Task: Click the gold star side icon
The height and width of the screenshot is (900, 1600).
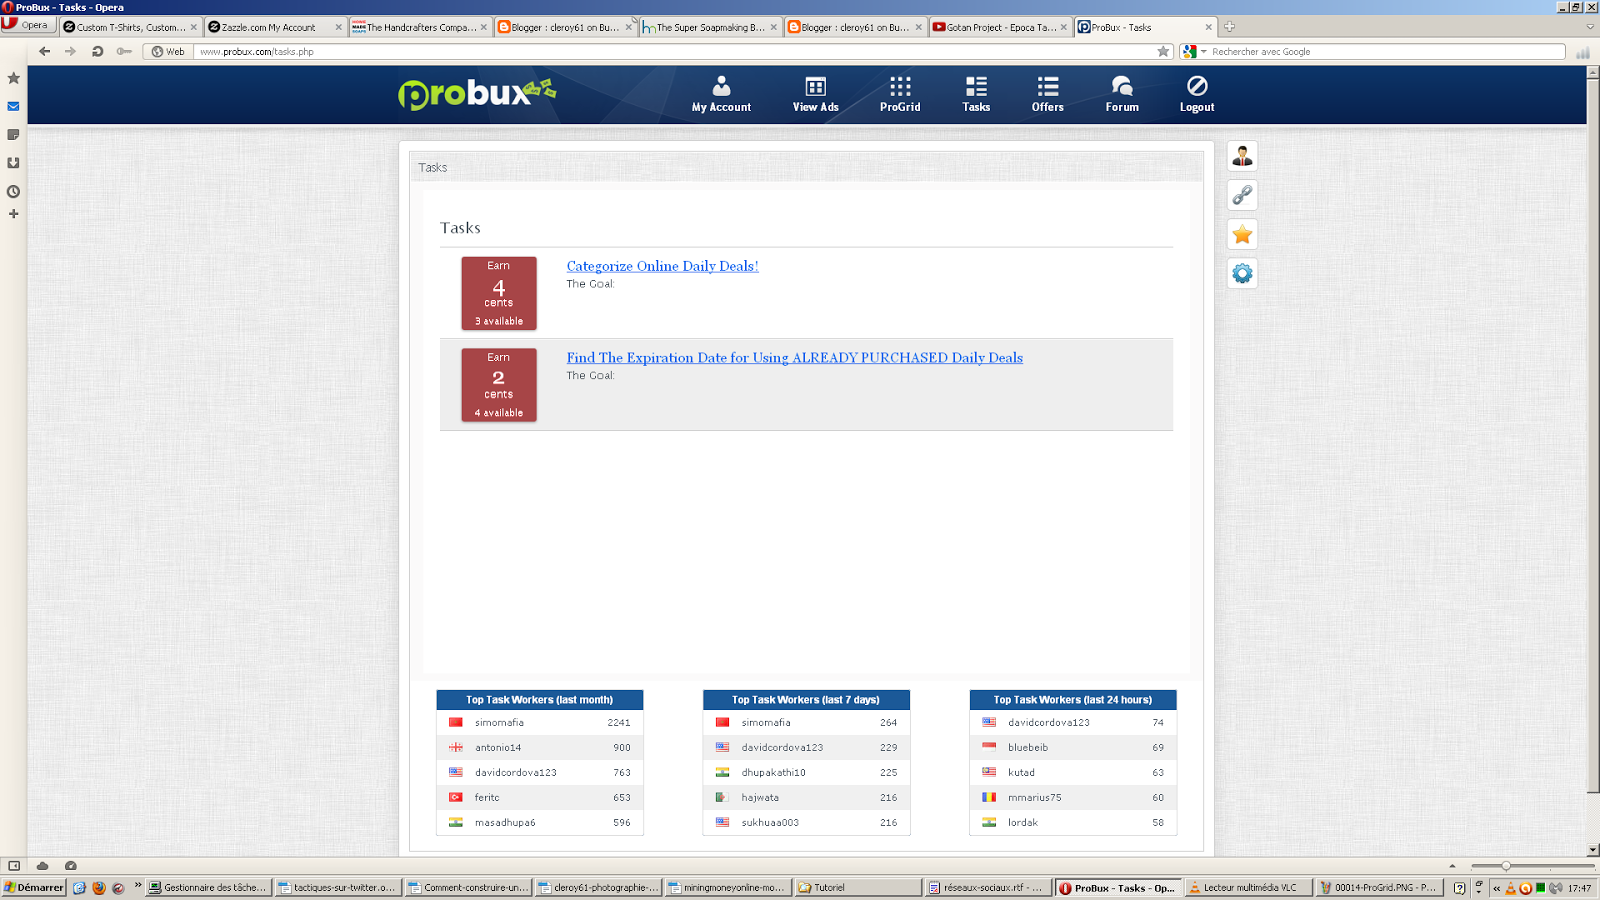Action: click(1242, 234)
